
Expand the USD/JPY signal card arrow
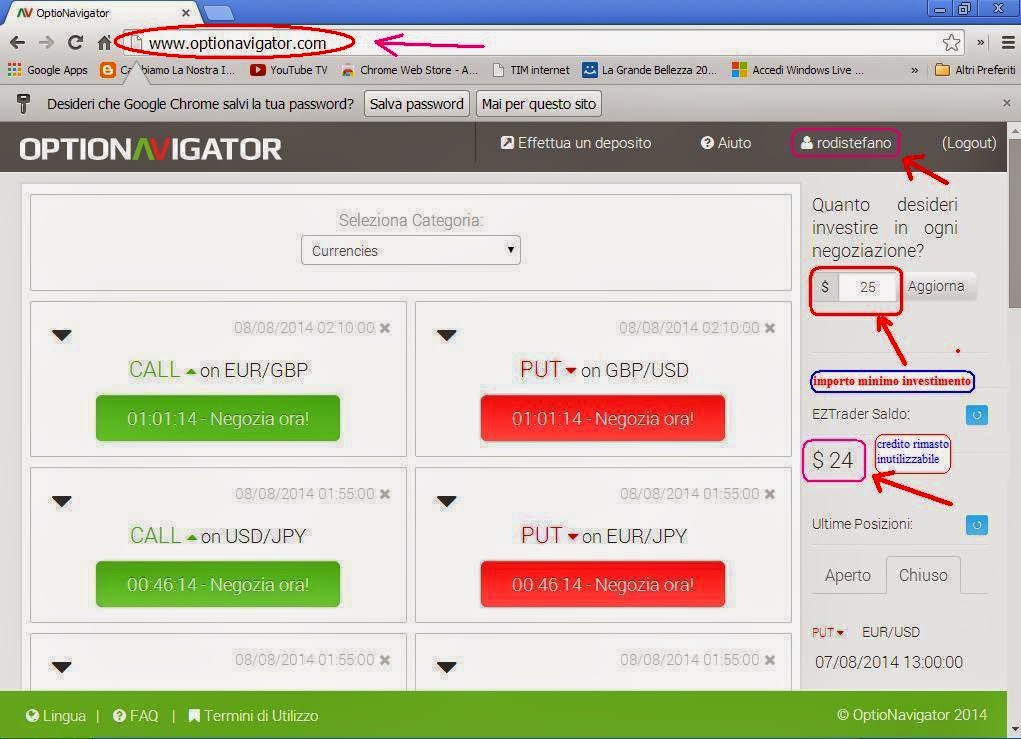point(61,501)
